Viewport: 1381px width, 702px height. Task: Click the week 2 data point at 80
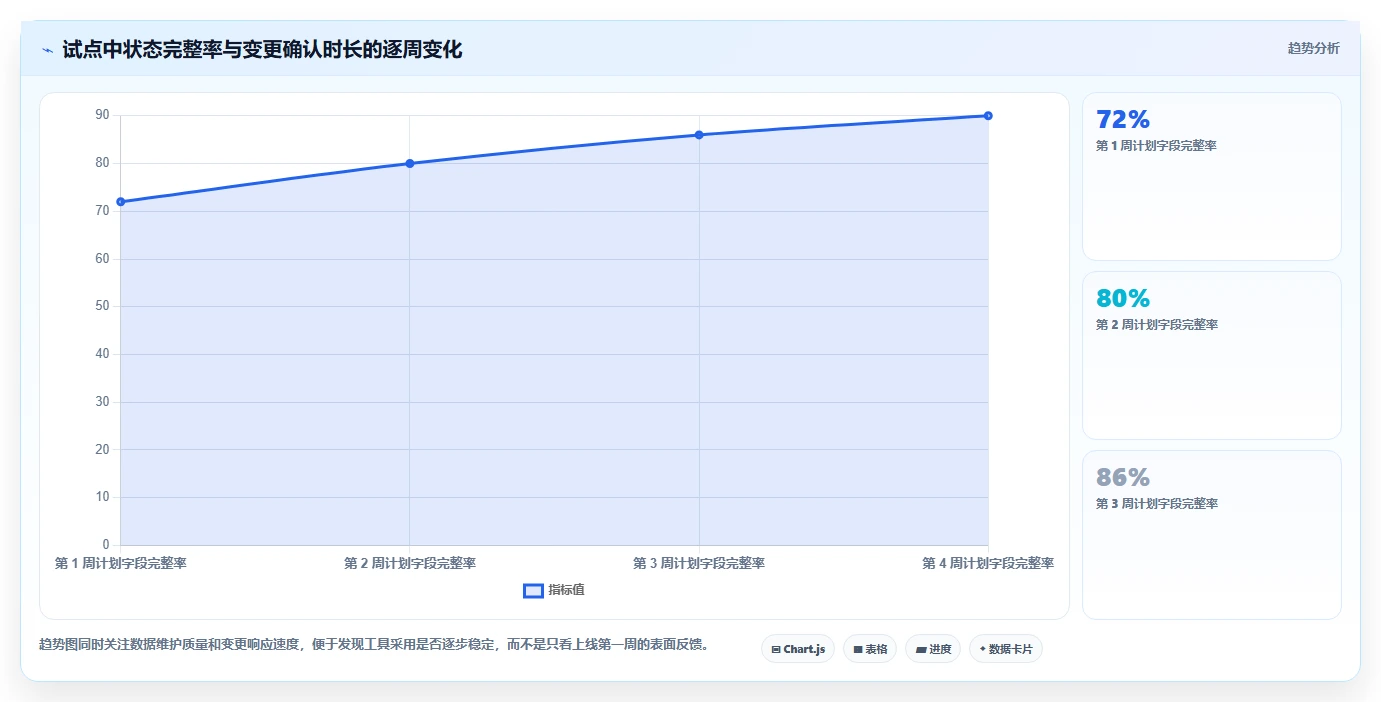pos(410,163)
